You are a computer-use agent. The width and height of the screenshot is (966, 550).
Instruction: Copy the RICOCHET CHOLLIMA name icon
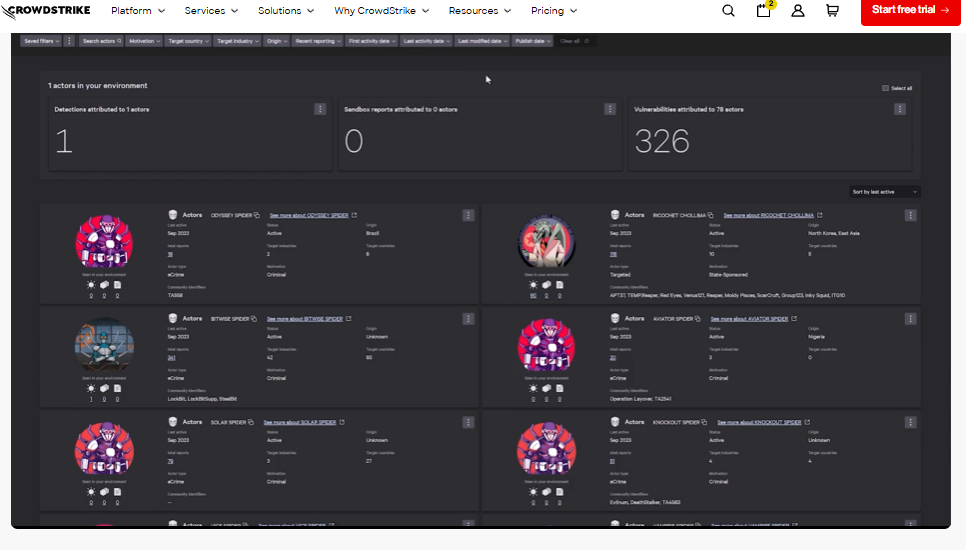point(710,215)
